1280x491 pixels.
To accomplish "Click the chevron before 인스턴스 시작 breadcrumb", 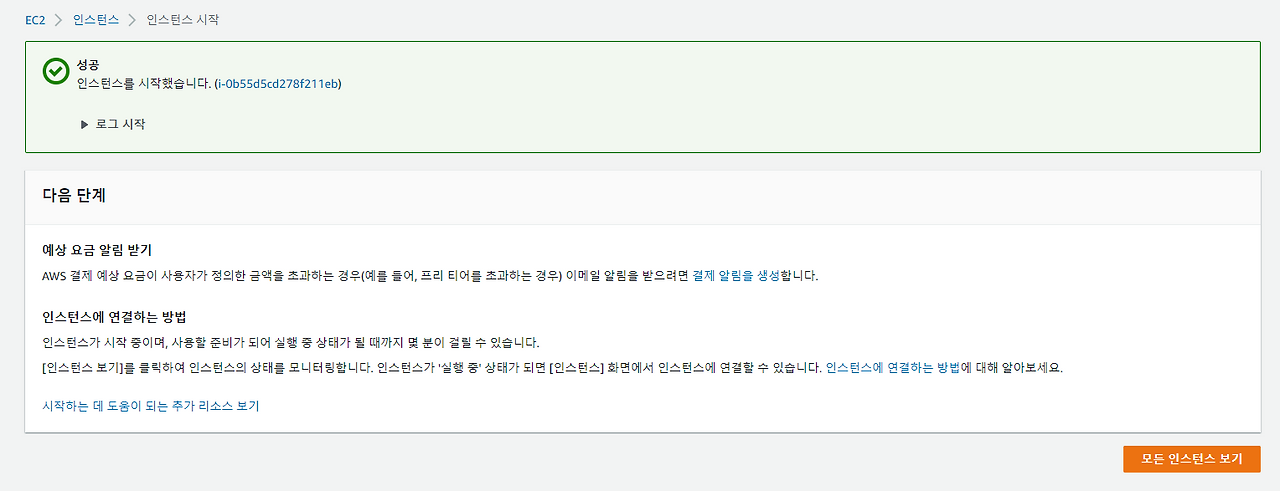I will (132, 20).
